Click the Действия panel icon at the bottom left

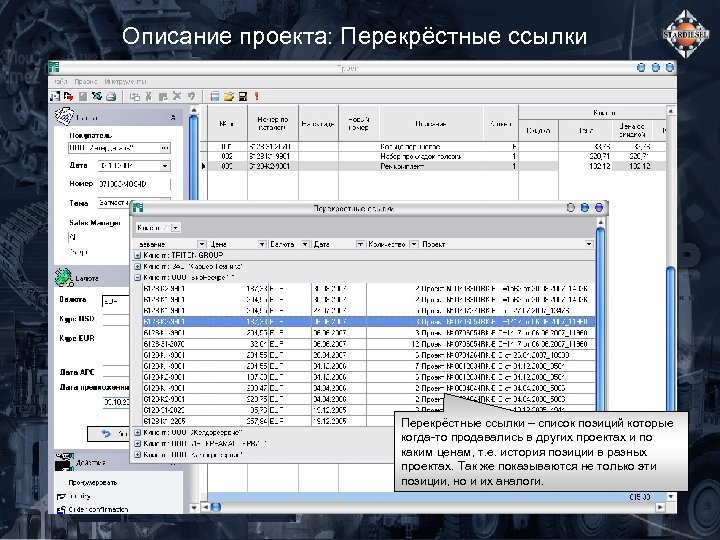[64, 462]
